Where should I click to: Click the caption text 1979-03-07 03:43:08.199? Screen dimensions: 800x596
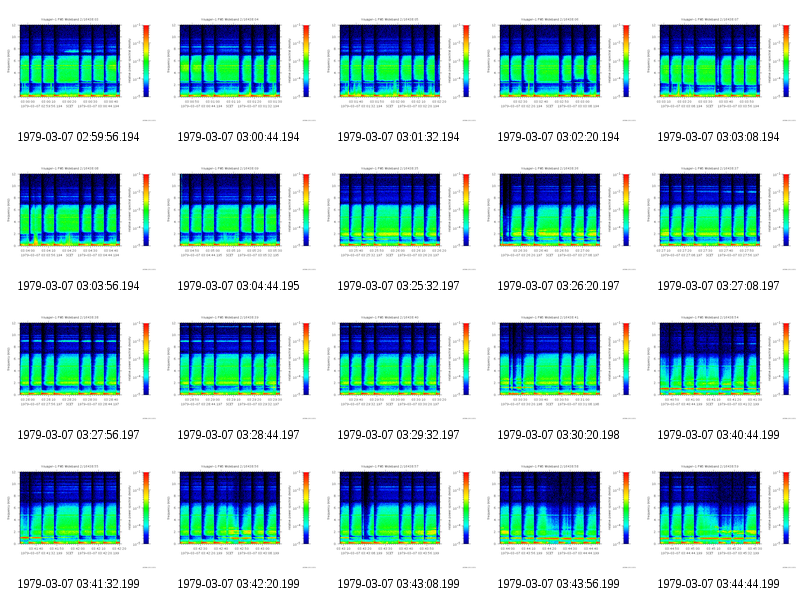398,584
